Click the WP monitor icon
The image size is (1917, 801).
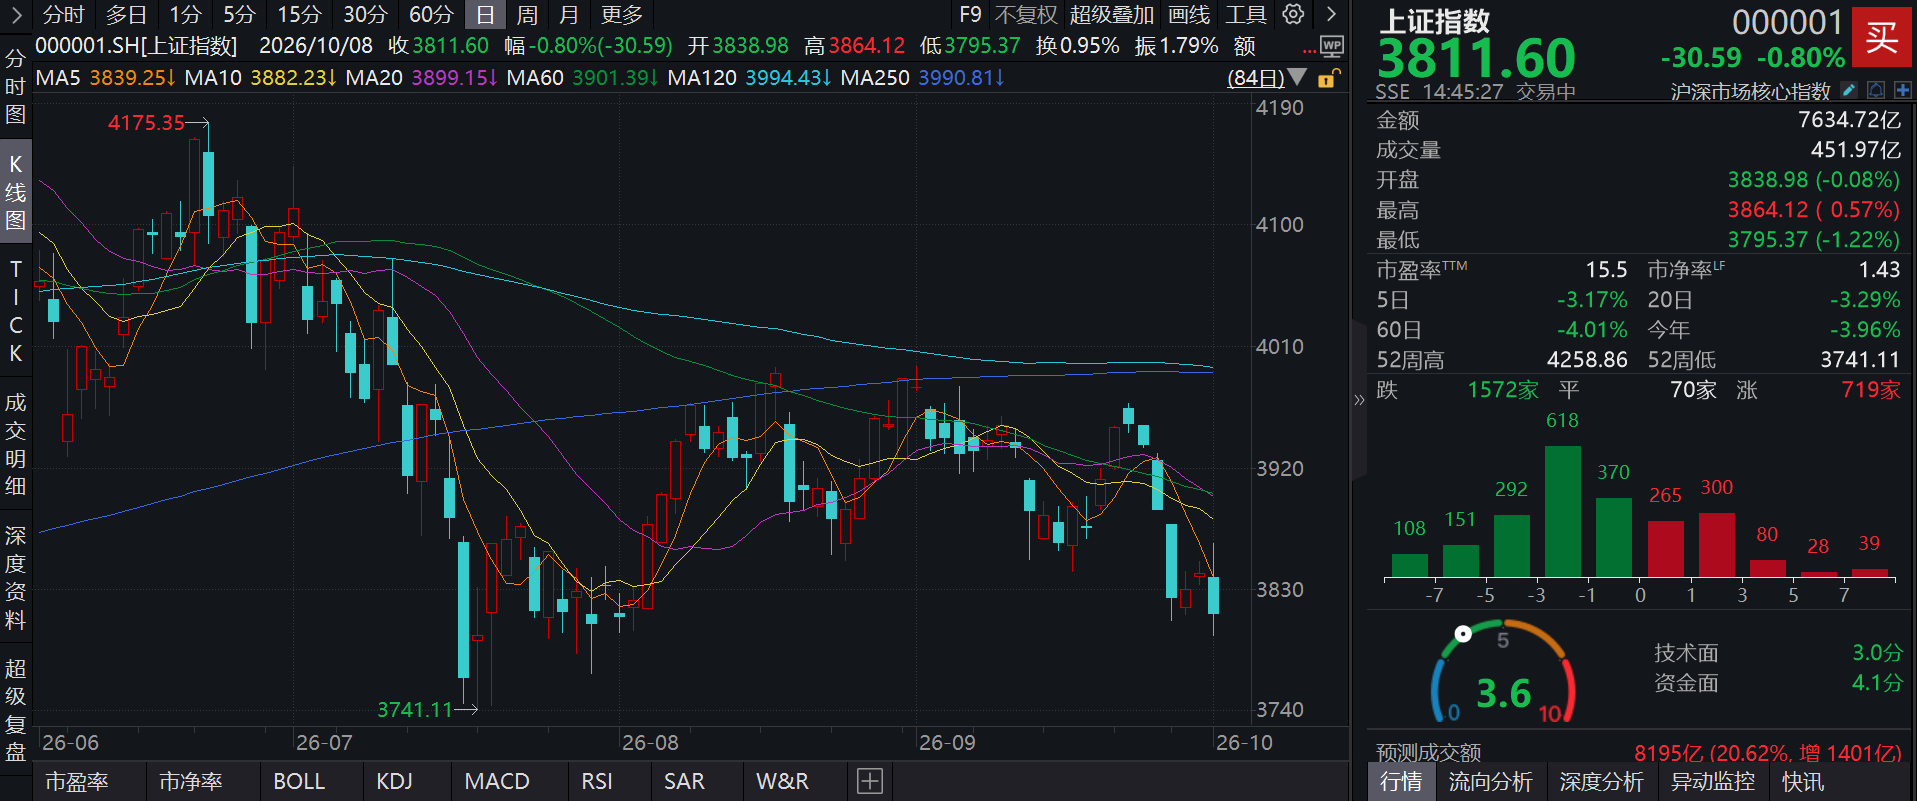point(1331,46)
